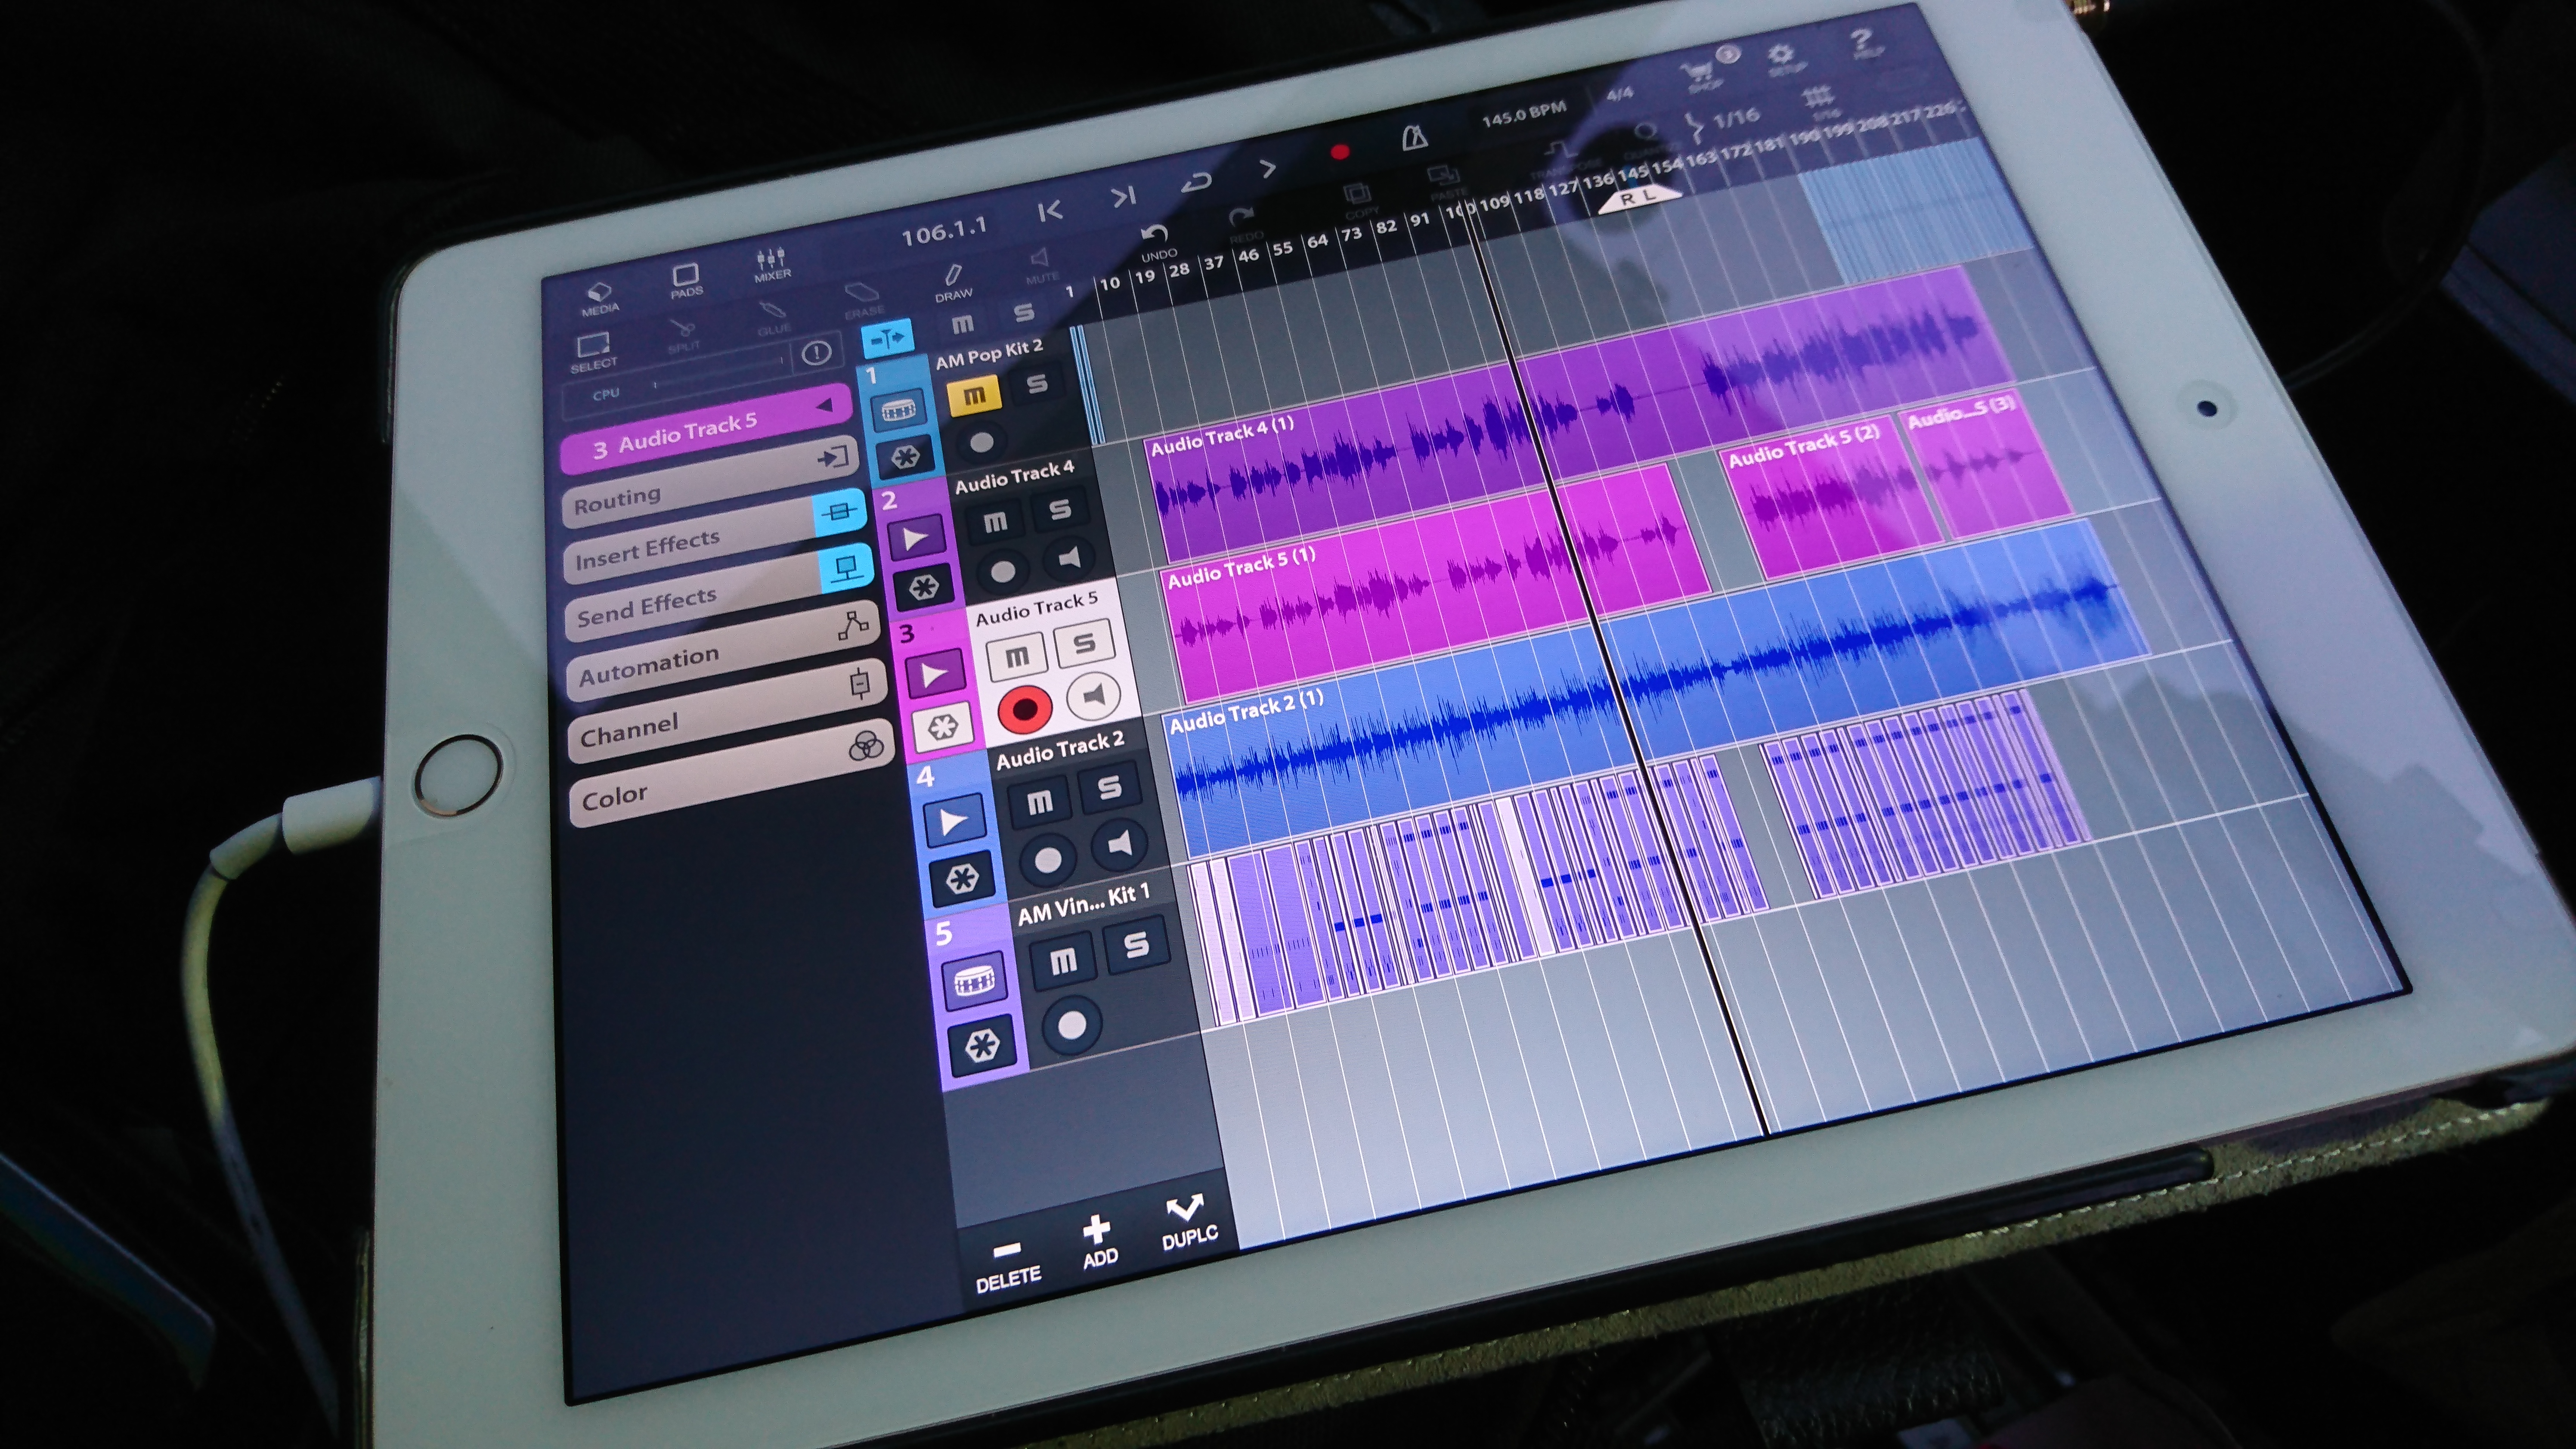Open the Mixer panel
The width and height of the screenshot is (2576, 1449).
point(771,263)
